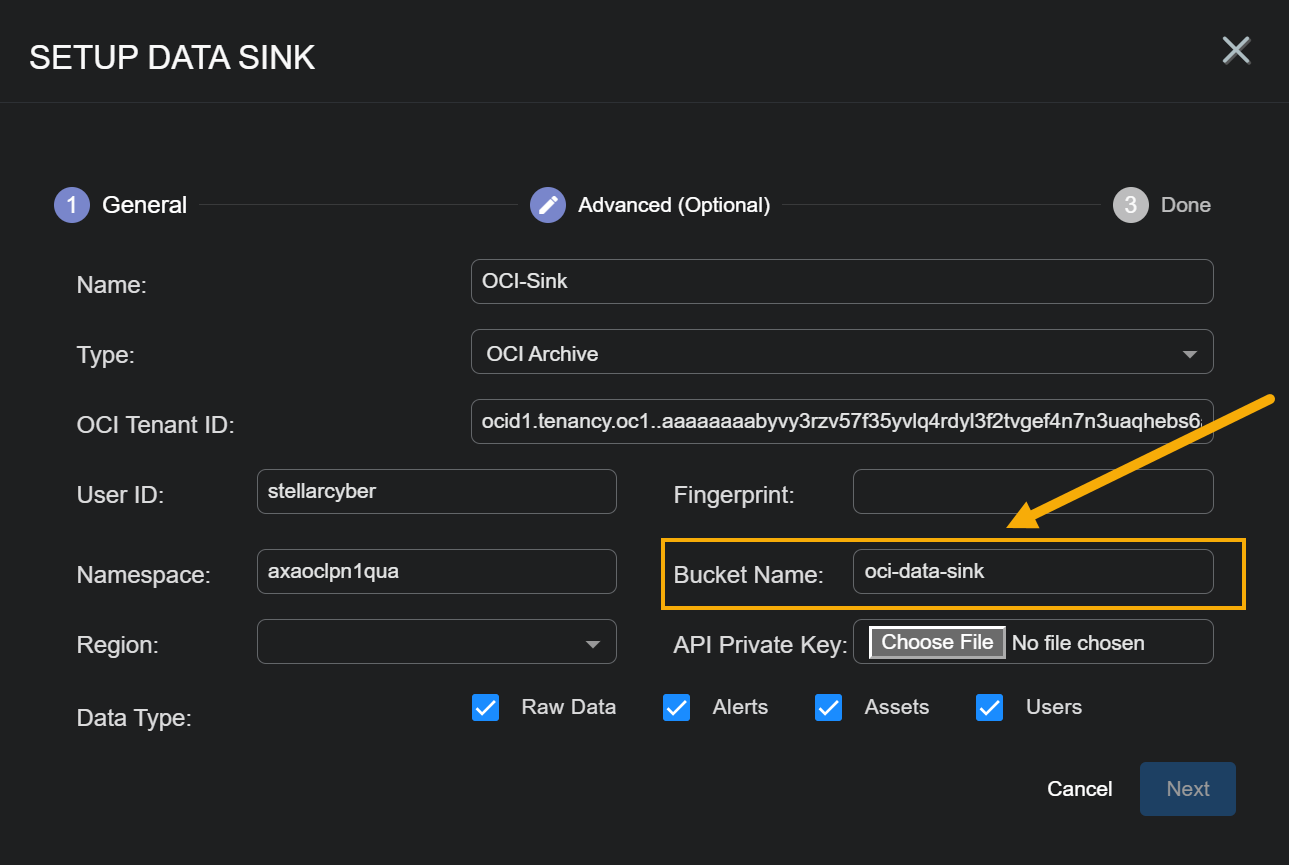Click into the empty Fingerprint field
1289x865 pixels.
coord(1032,492)
